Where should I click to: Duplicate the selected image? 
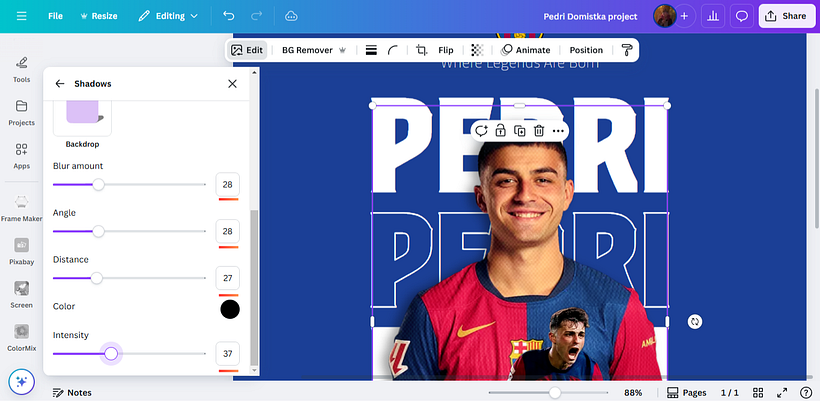[x=519, y=131]
